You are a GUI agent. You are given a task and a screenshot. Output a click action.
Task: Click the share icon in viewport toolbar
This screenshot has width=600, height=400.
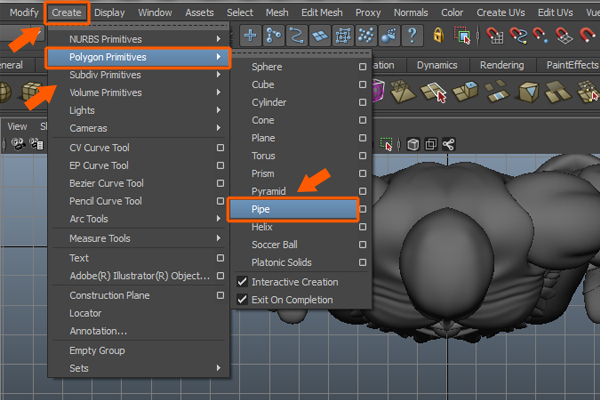pyautogui.click(x=448, y=144)
